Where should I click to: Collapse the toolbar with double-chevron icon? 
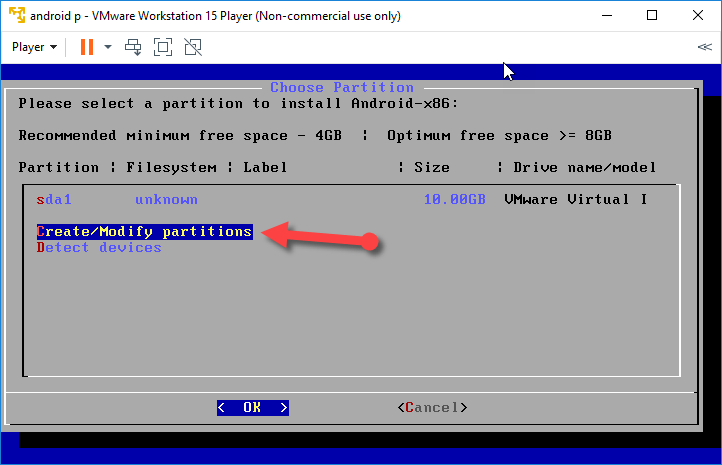pyautogui.click(x=704, y=47)
